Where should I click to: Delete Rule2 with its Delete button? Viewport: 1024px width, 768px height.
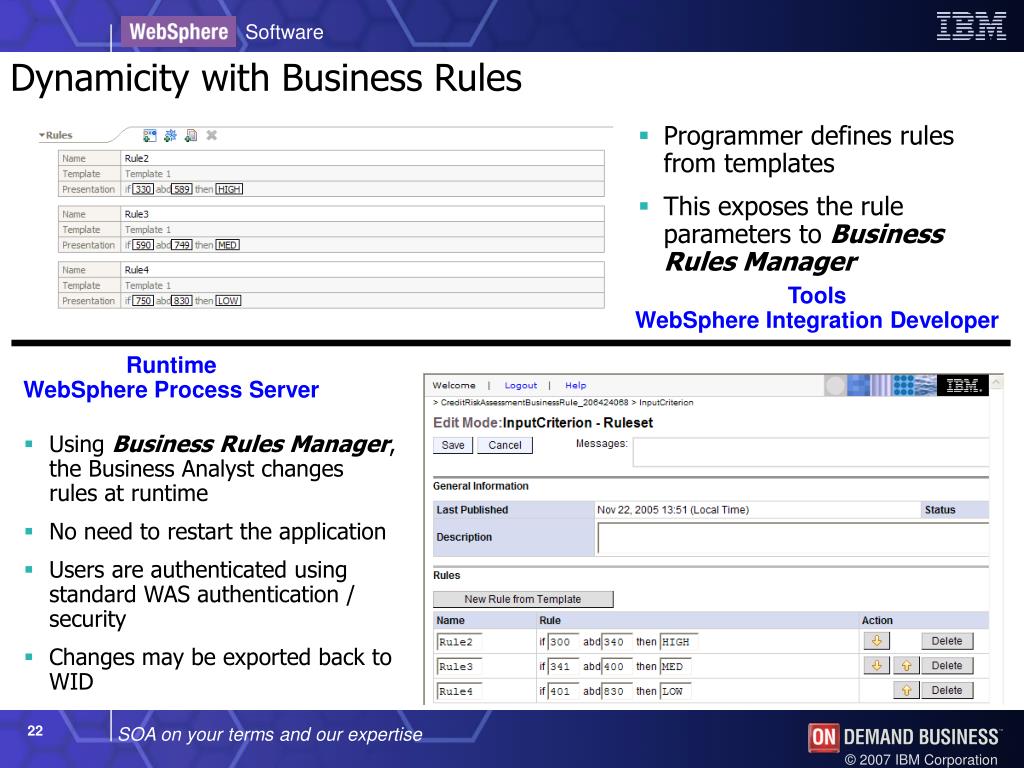(x=947, y=641)
